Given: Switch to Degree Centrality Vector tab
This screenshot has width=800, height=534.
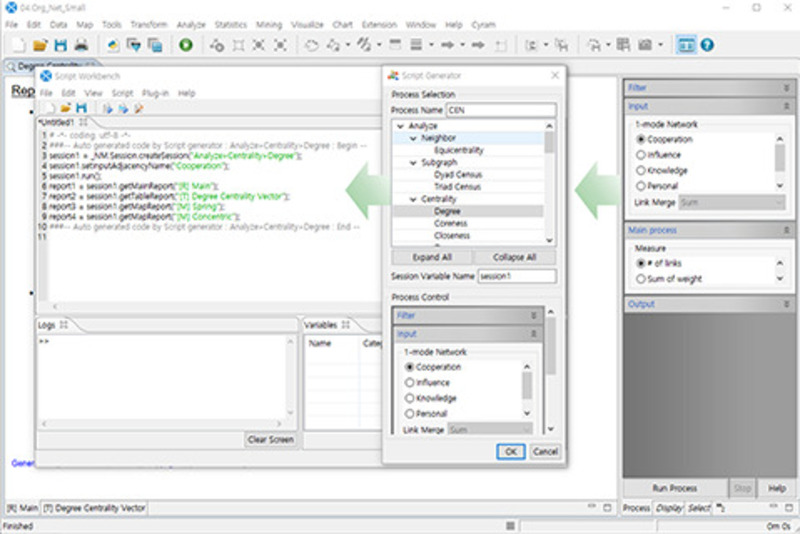Looking at the screenshot, I should pyautogui.click(x=93, y=508).
